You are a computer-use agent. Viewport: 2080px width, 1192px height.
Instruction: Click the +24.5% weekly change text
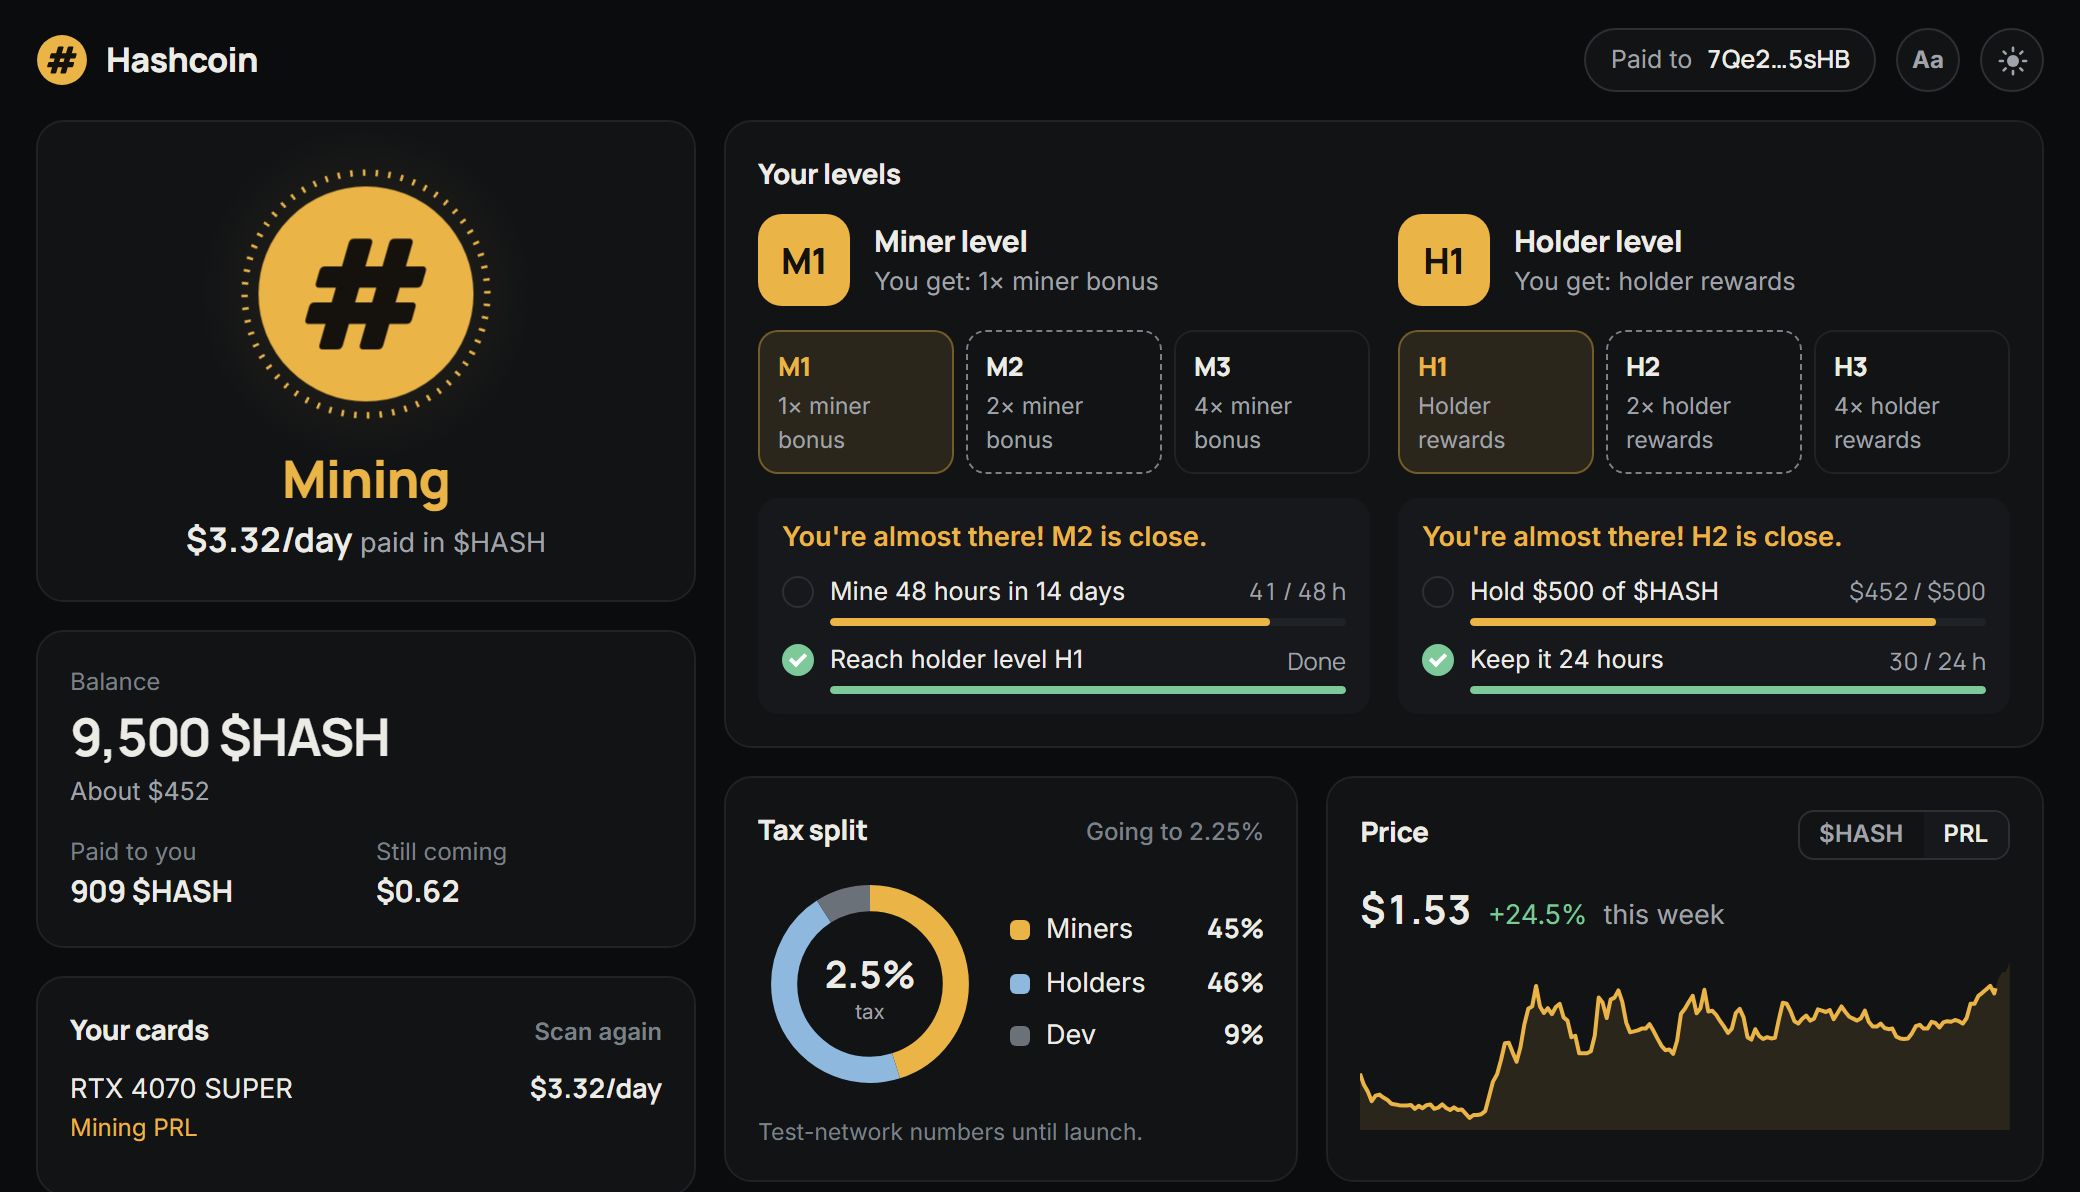(x=1537, y=914)
